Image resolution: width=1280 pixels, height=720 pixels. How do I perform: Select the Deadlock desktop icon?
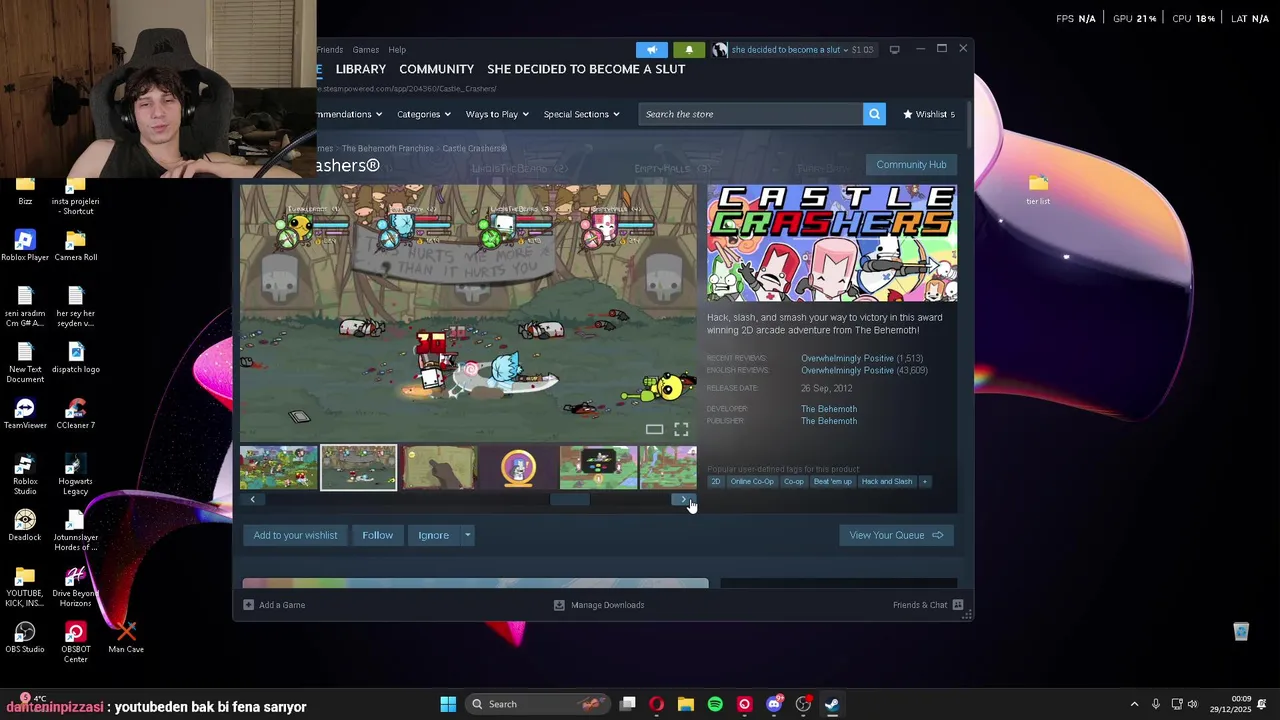25,526
